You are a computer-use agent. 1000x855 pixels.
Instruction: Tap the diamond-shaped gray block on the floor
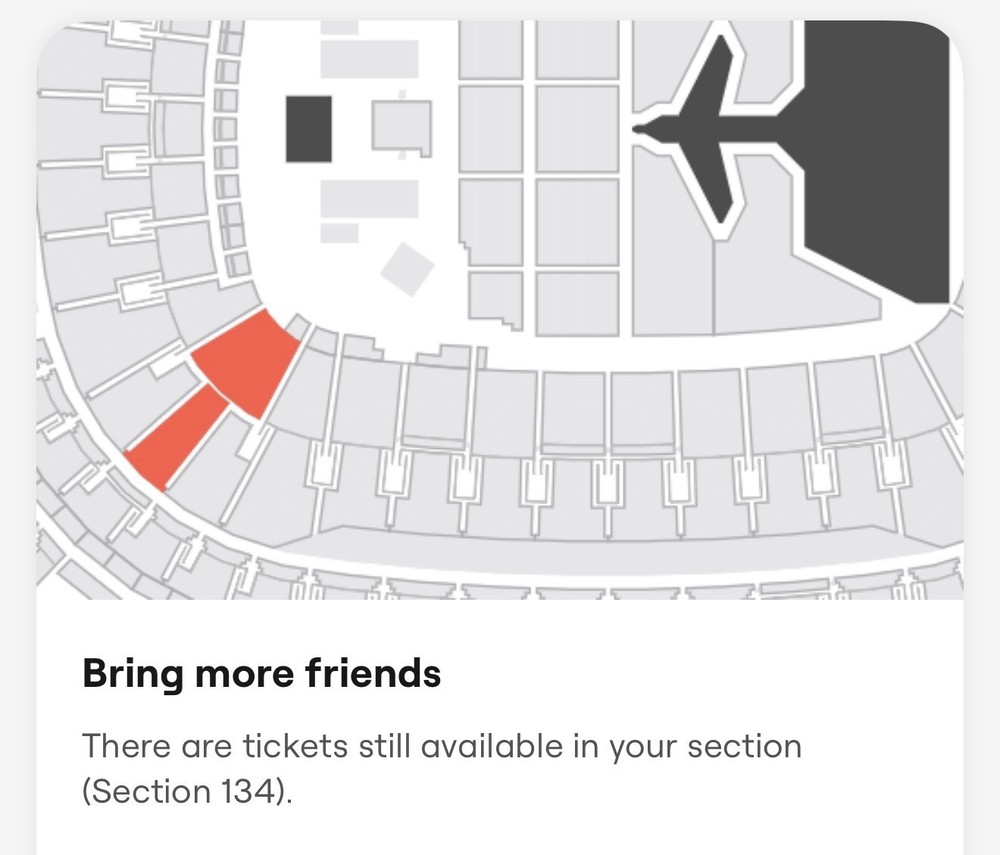pyautogui.click(x=407, y=268)
